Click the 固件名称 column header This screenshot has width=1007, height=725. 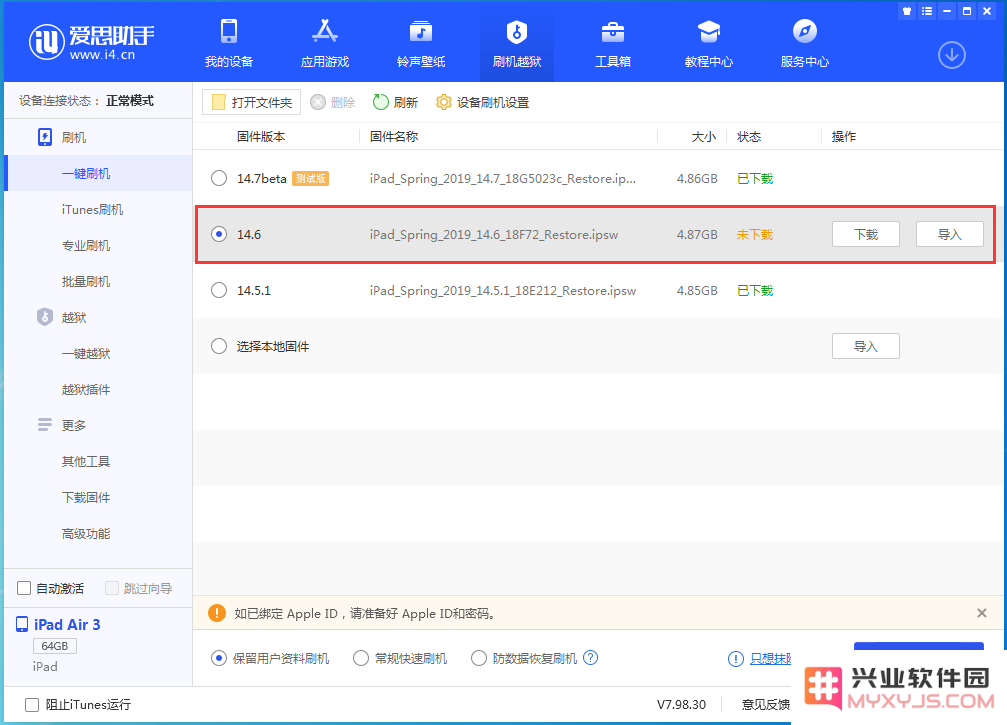tap(394, 137)
